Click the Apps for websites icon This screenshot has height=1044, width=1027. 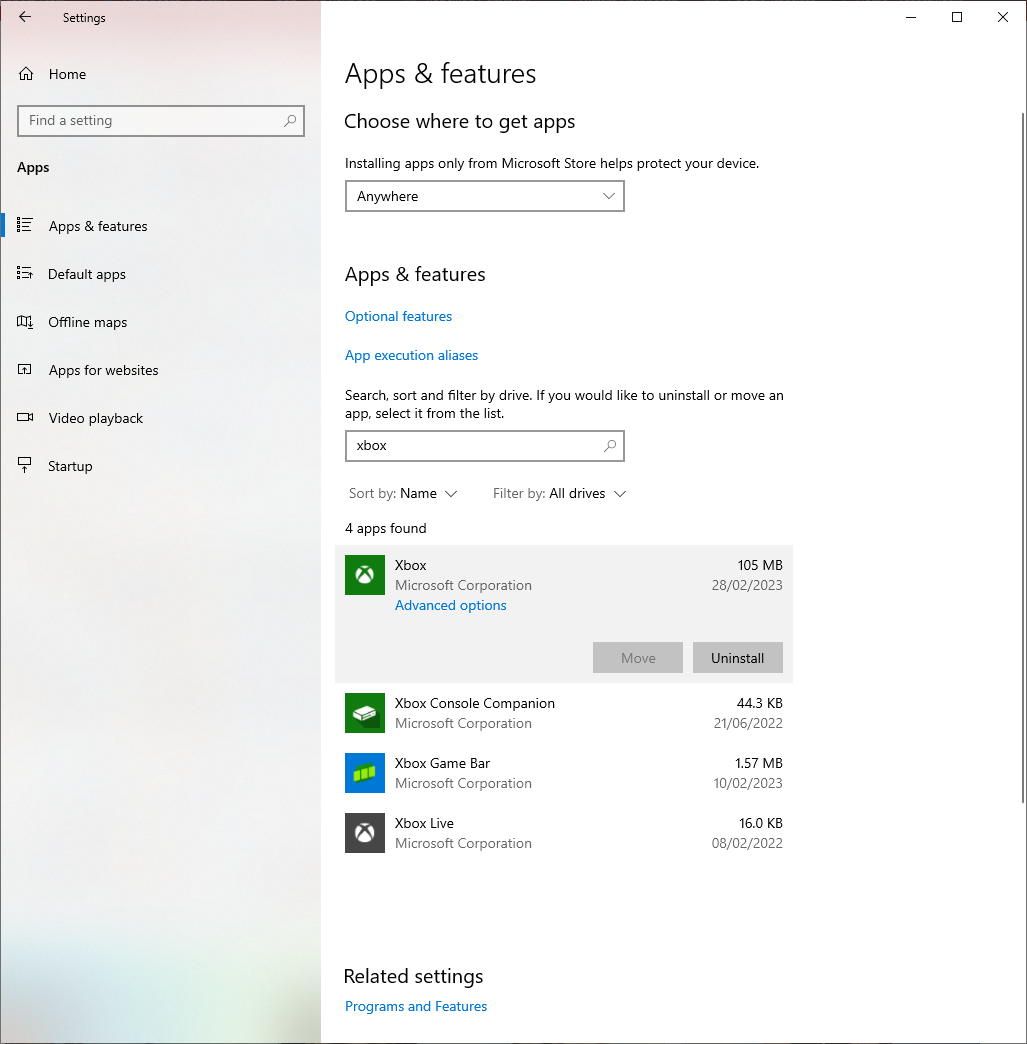(25, 369)
